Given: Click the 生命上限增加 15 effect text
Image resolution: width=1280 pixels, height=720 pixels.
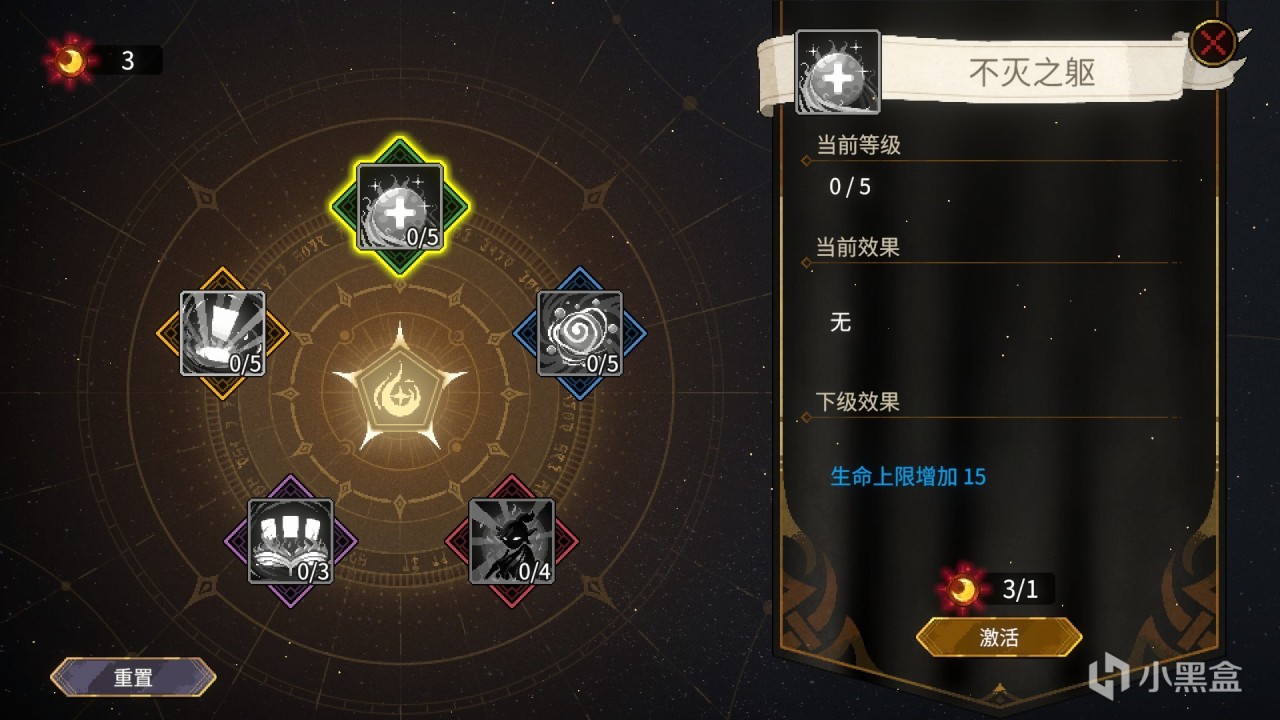Looking at the screenshot, I should [x=908, y=477].
